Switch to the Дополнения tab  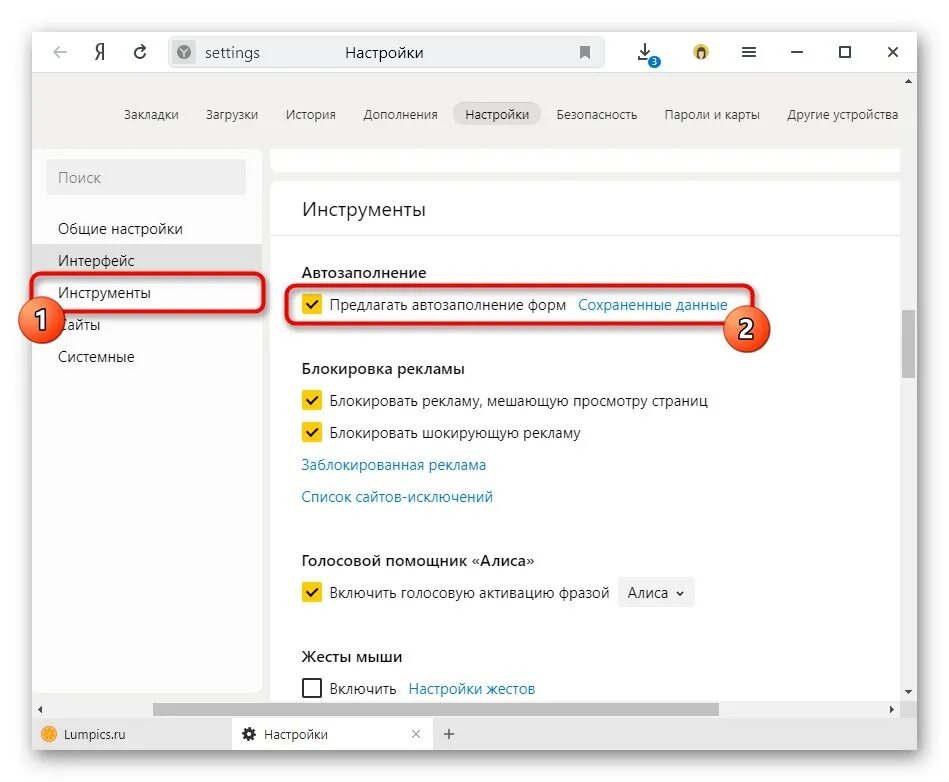click(x=400, y=114)
